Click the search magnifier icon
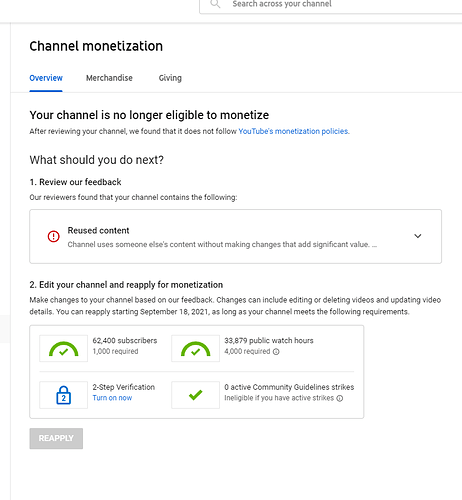This screenshot has height=500, width=462. click(x=215, y=4)
